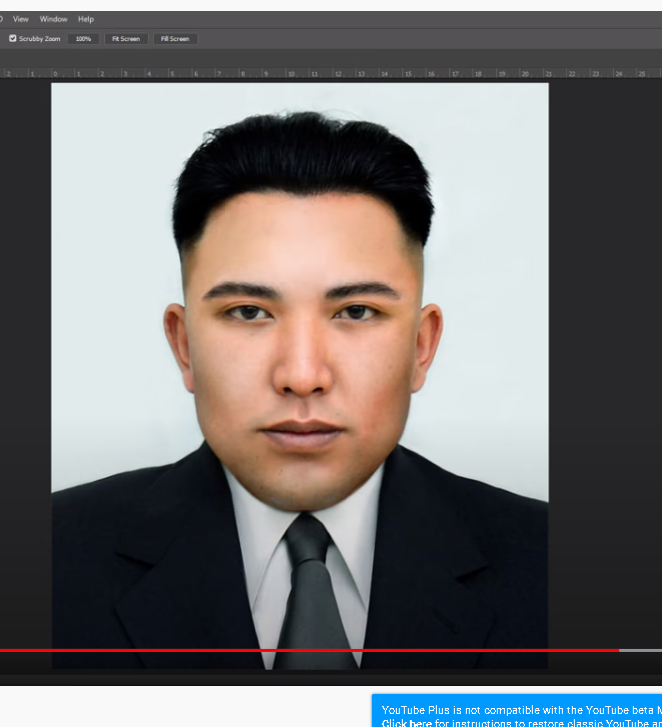Click the portrait image on canvas

click(x=299, y=376)
